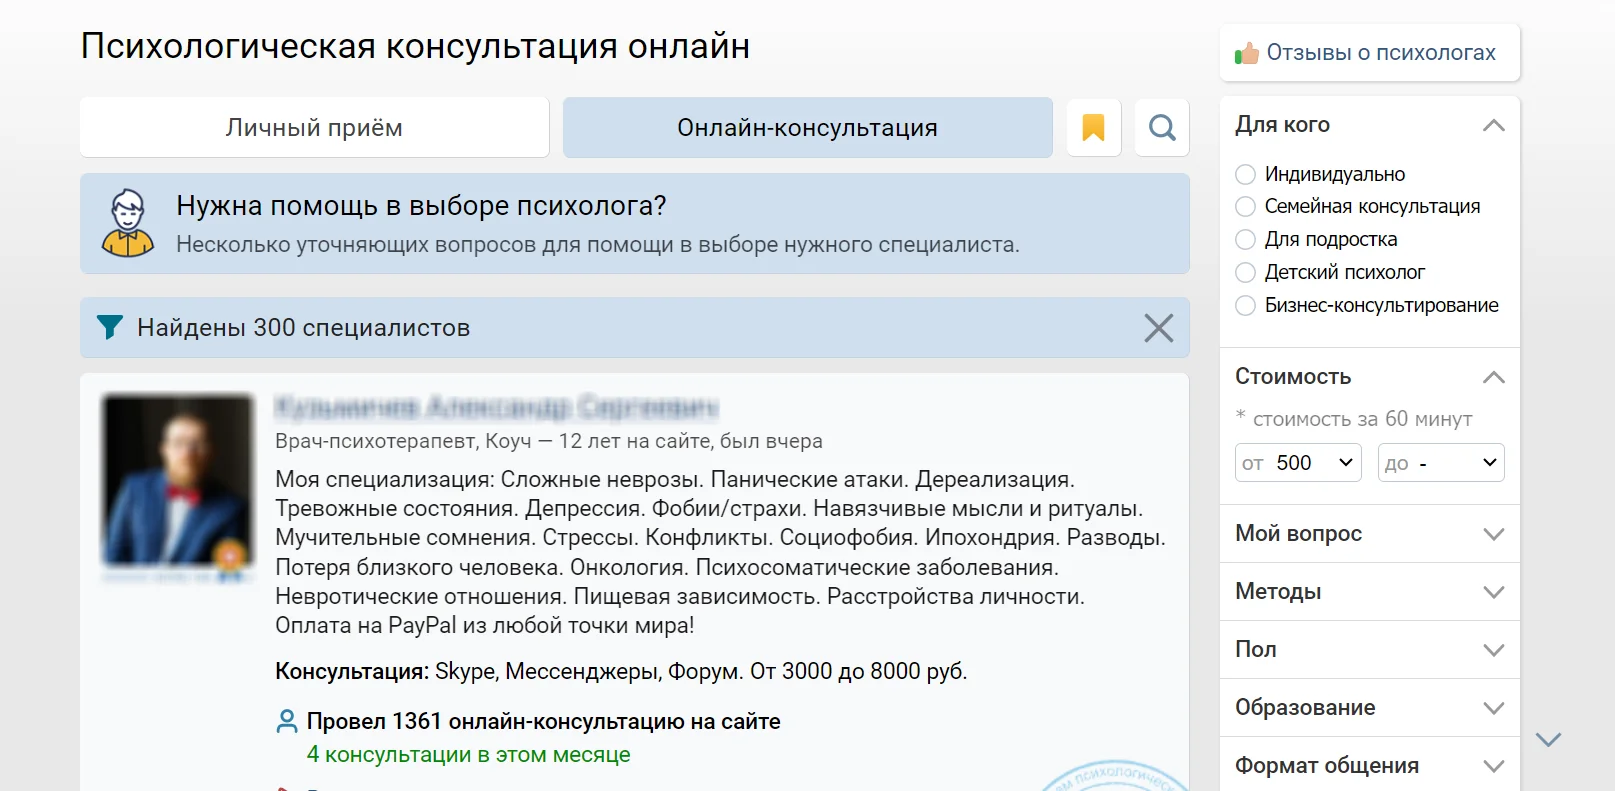Select the Индивидуально radio option
Viewport: 1615px width, 791px height.
[1246, 175]
